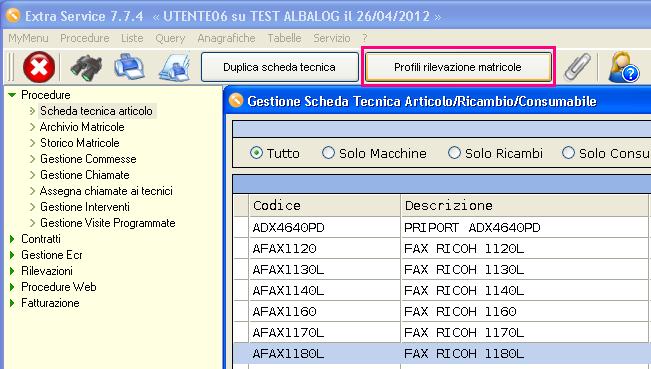
Task: Click the Extra Service application logo in the title bar
Action: pyautogui.click(x=13, y=15)
